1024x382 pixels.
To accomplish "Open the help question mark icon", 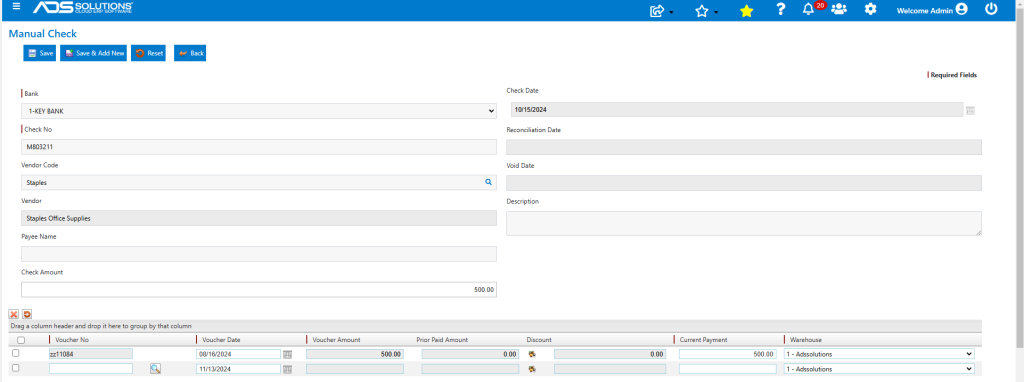I will click(x=780, y=9).
